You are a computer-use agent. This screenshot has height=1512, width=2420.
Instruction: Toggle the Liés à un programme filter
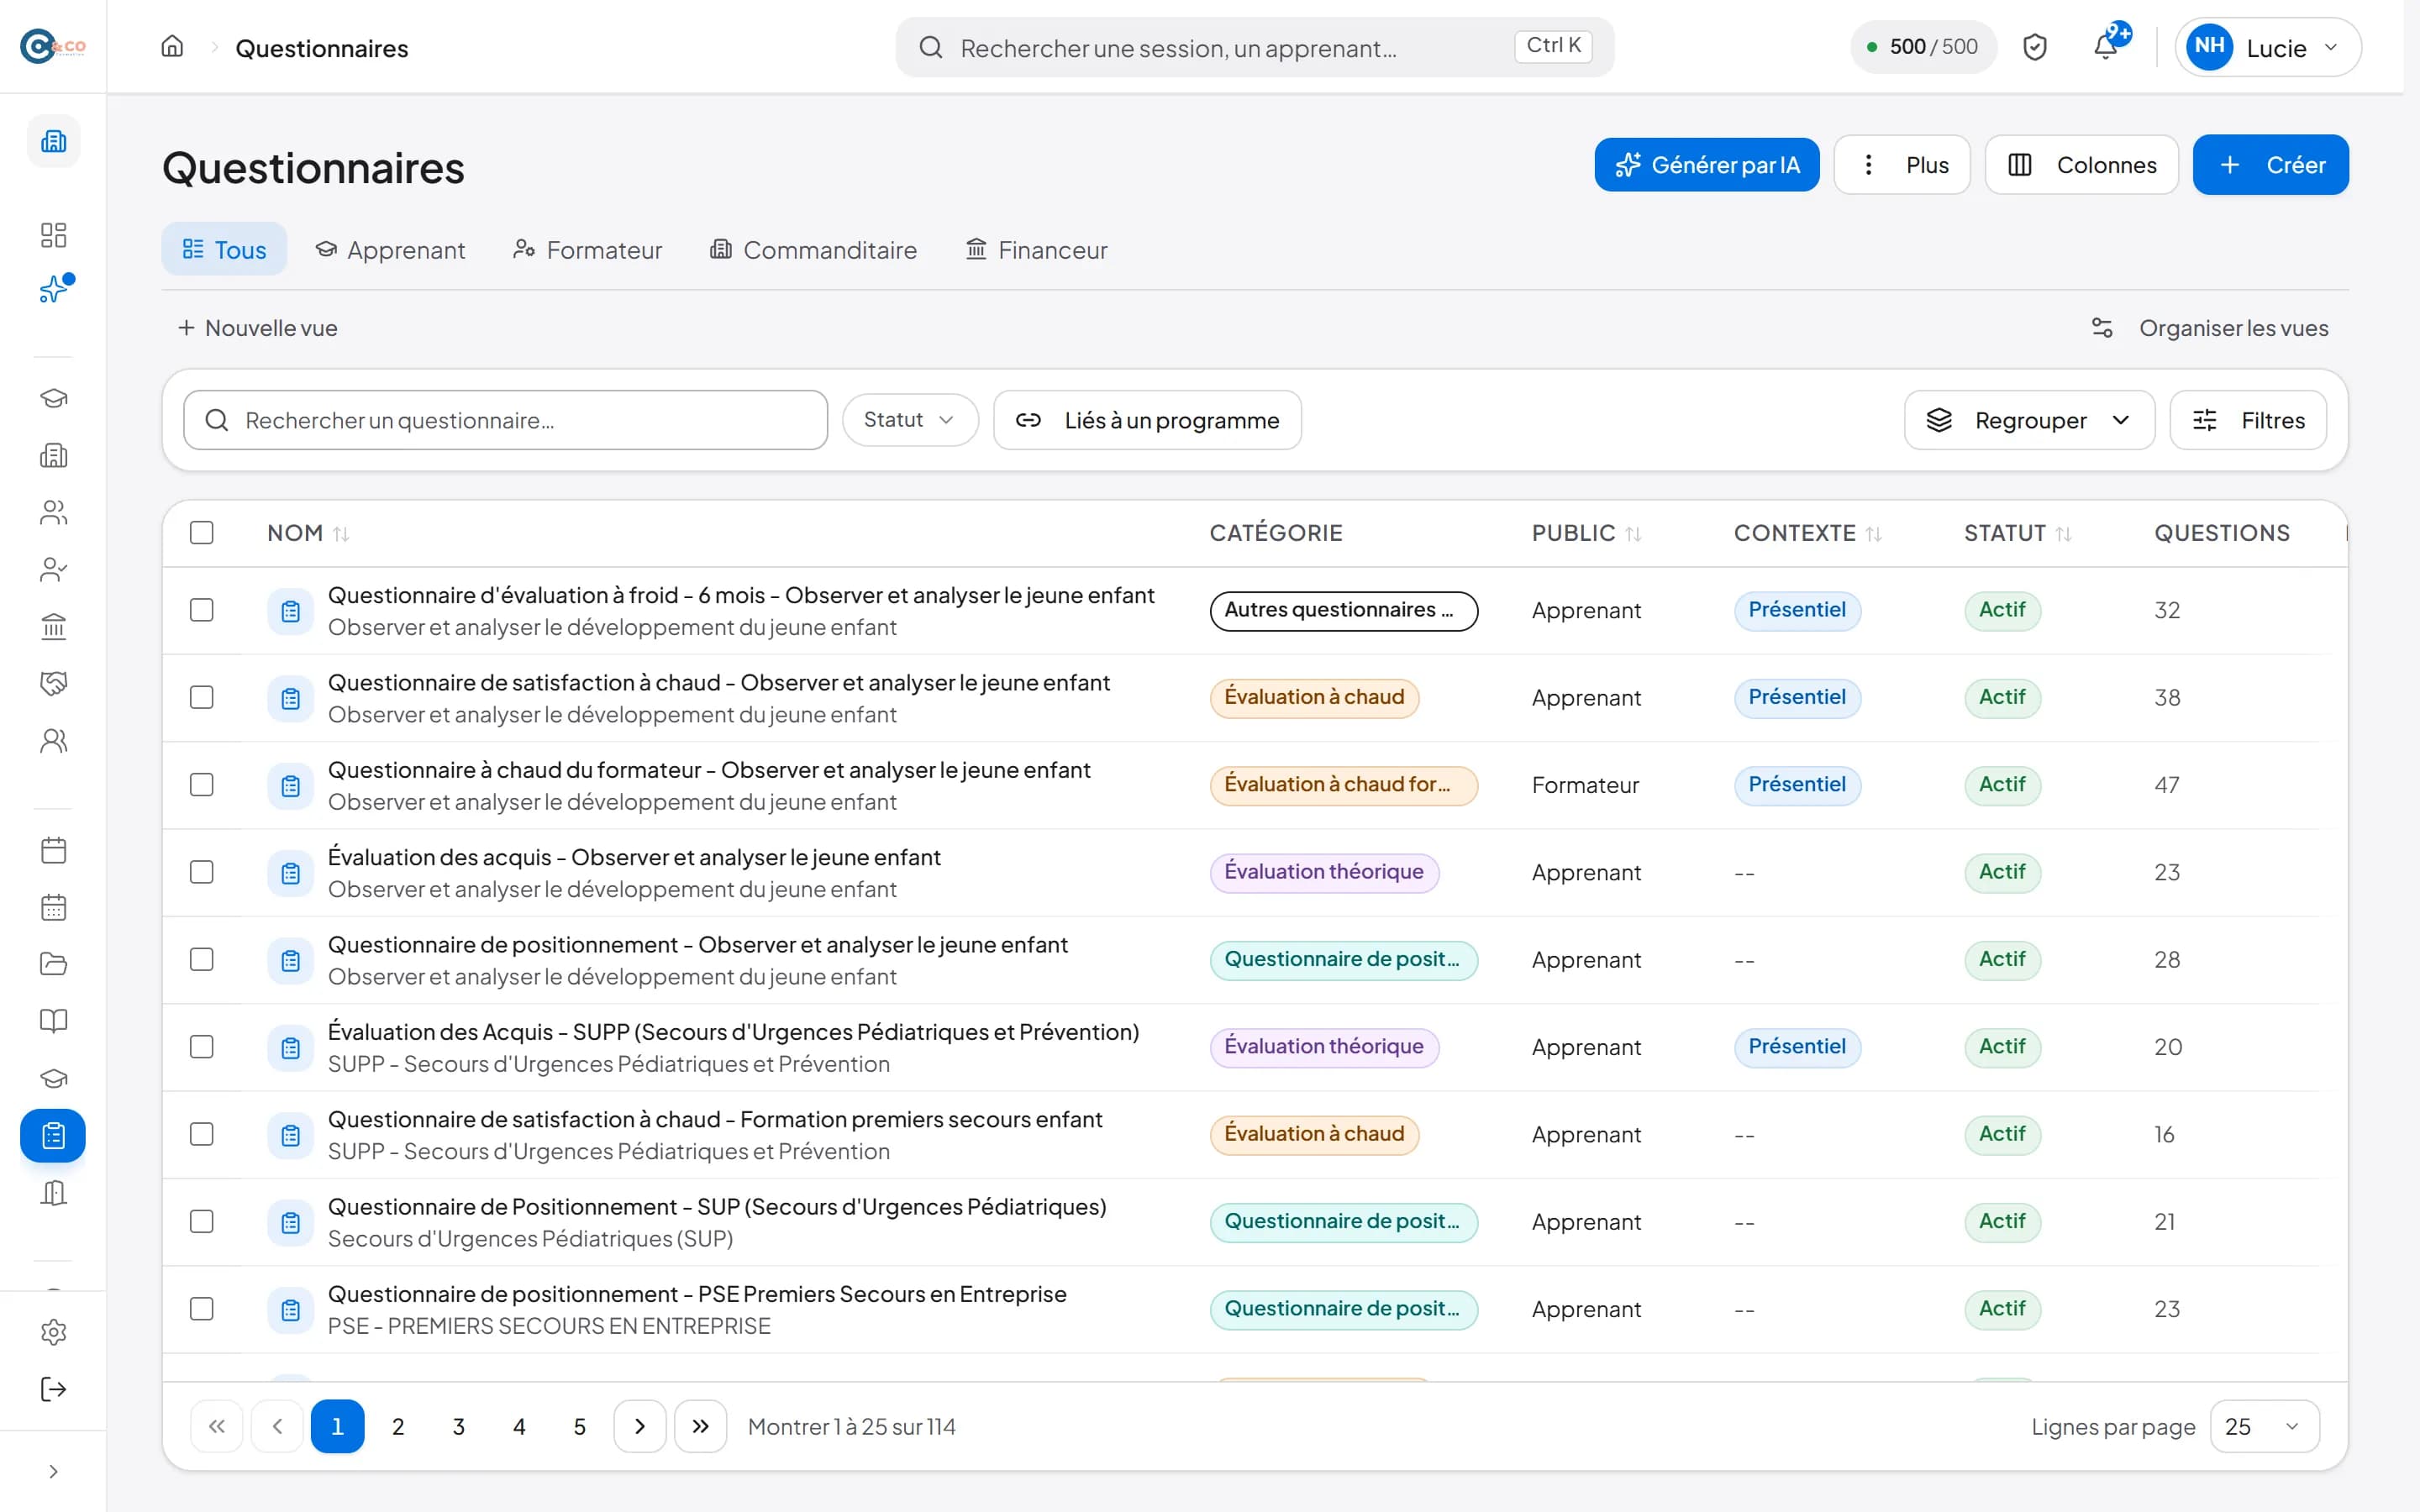click(1147, 420)
